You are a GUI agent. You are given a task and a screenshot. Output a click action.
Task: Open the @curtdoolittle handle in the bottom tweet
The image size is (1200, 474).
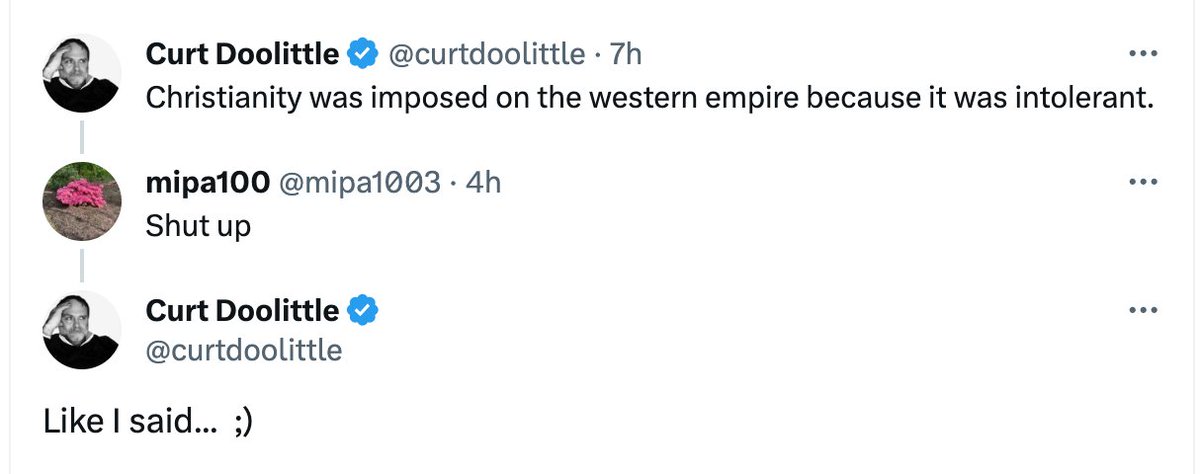click(x=244, y=350)
